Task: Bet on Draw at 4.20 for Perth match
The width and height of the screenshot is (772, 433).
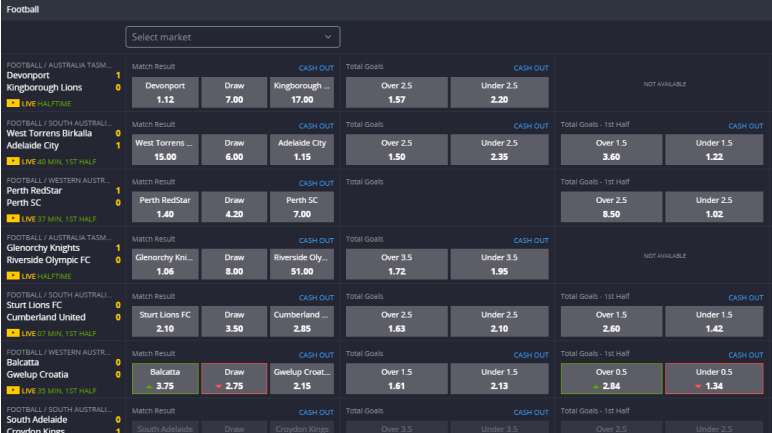Action: pyautogui.click(x=234, y=207)
